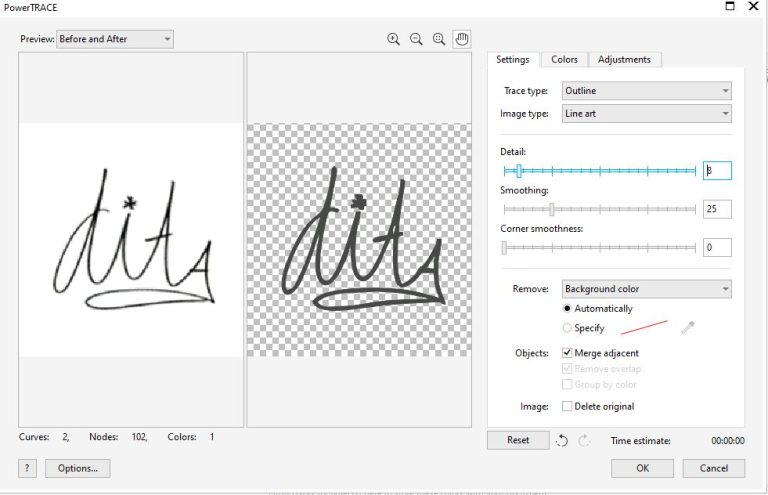This screenshot has height=495, width=768.
Task: Click the Reset button
Action: point(518,440)
